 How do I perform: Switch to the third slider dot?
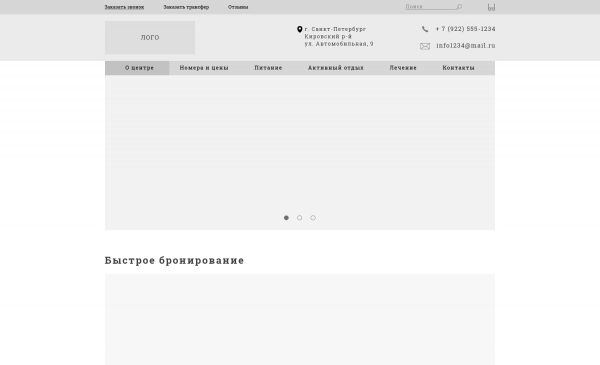313,218
